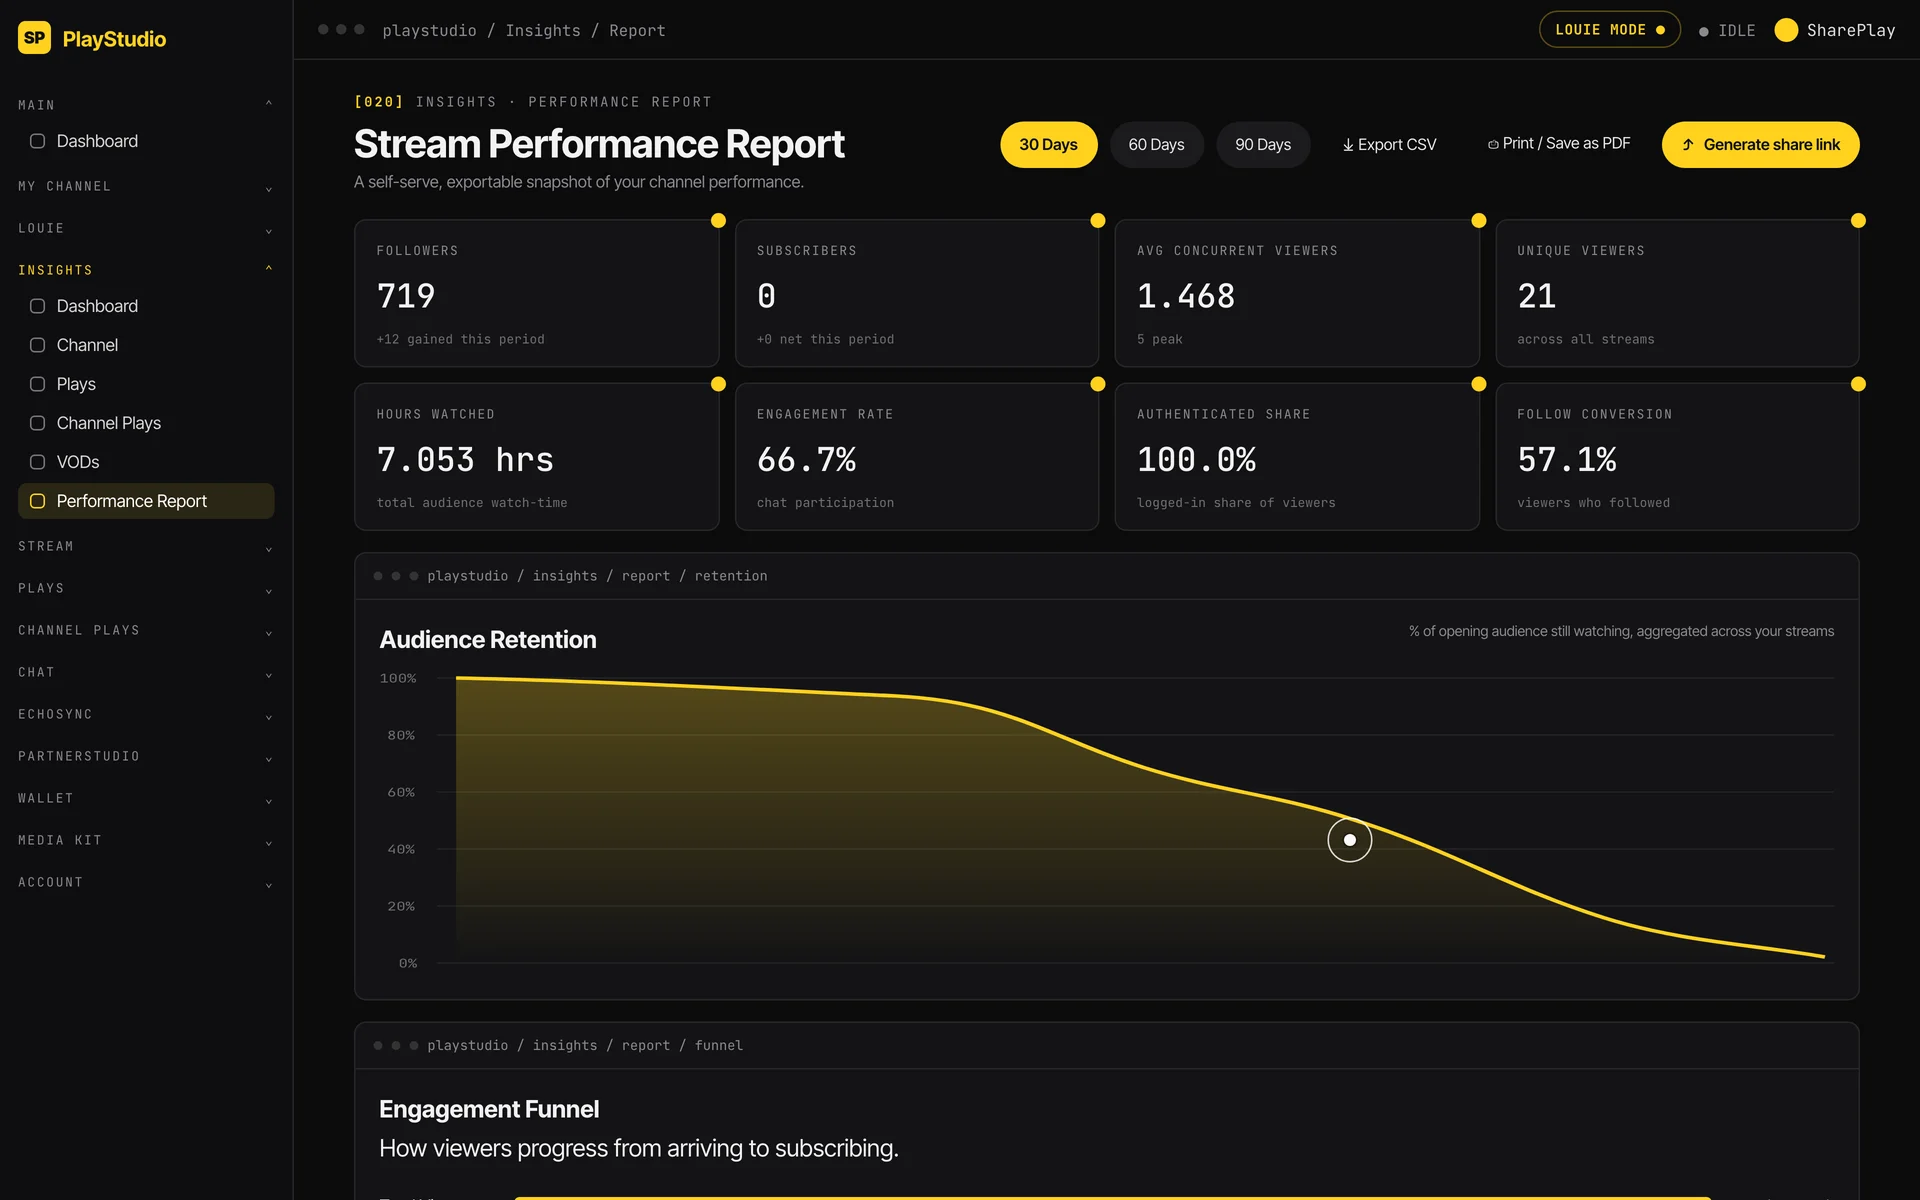Viewport: 1920px width, 1200px height.
Task: Open Dashboard under INSIGHTS
Action: [x=146, y=306]
